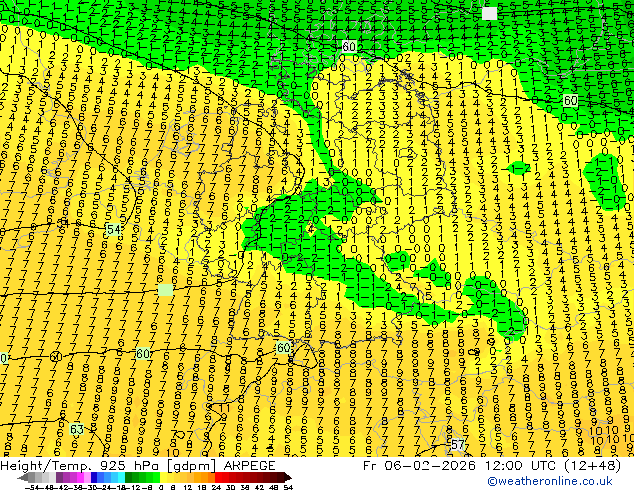The width and height of the screenshot is (634, 490).
Task: Click the '11' value label on the map
Action: [224, 408]
